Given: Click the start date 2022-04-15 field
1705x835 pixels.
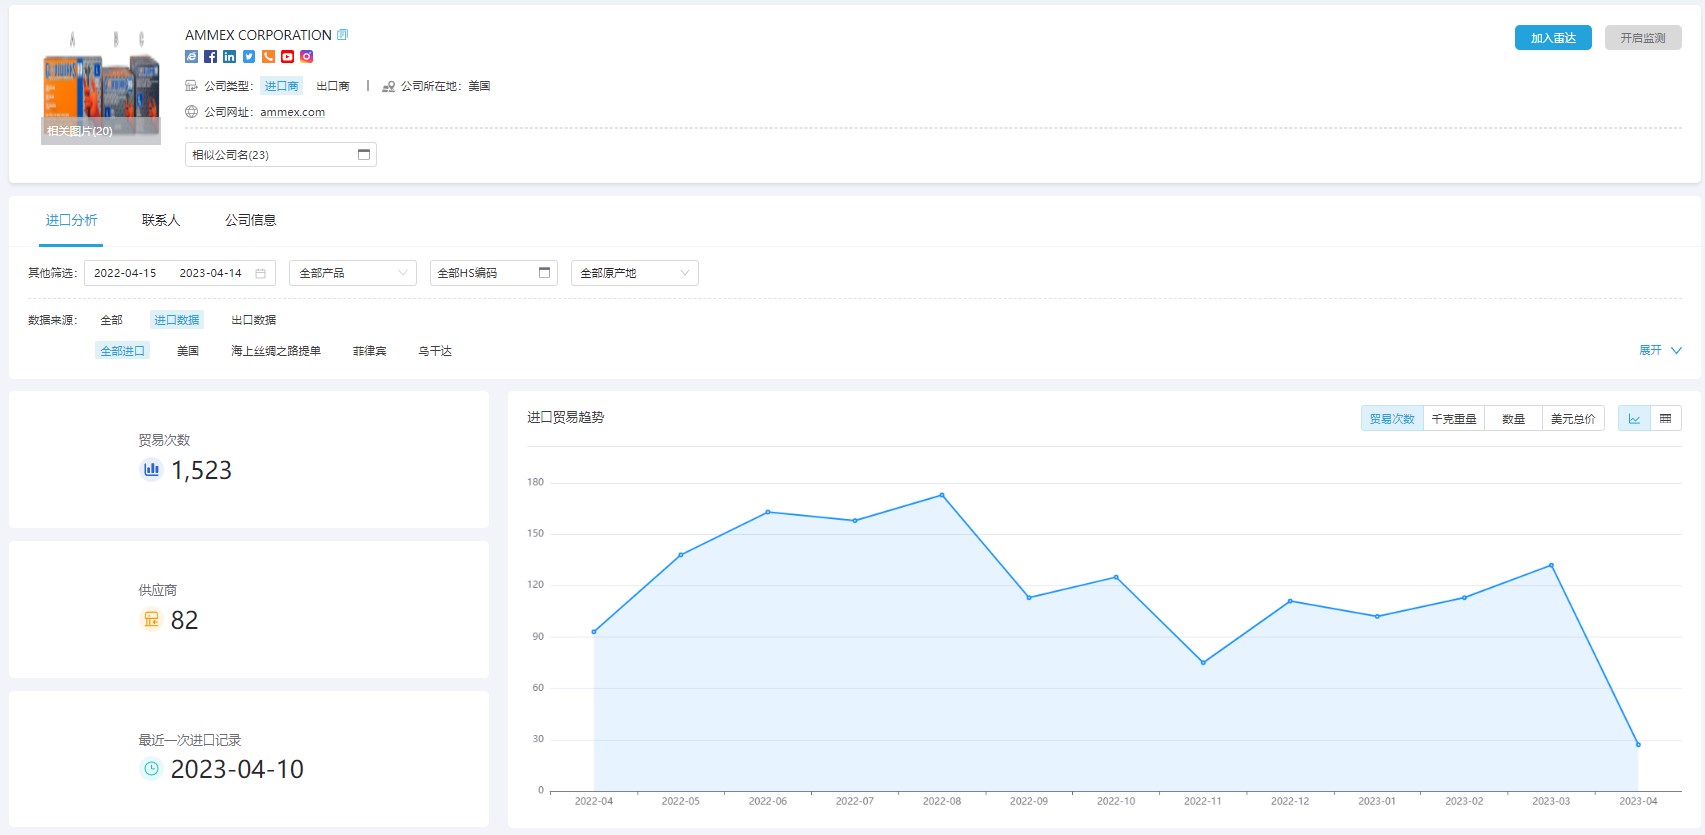Looking at the screenshot, I should tap(125, 273).
